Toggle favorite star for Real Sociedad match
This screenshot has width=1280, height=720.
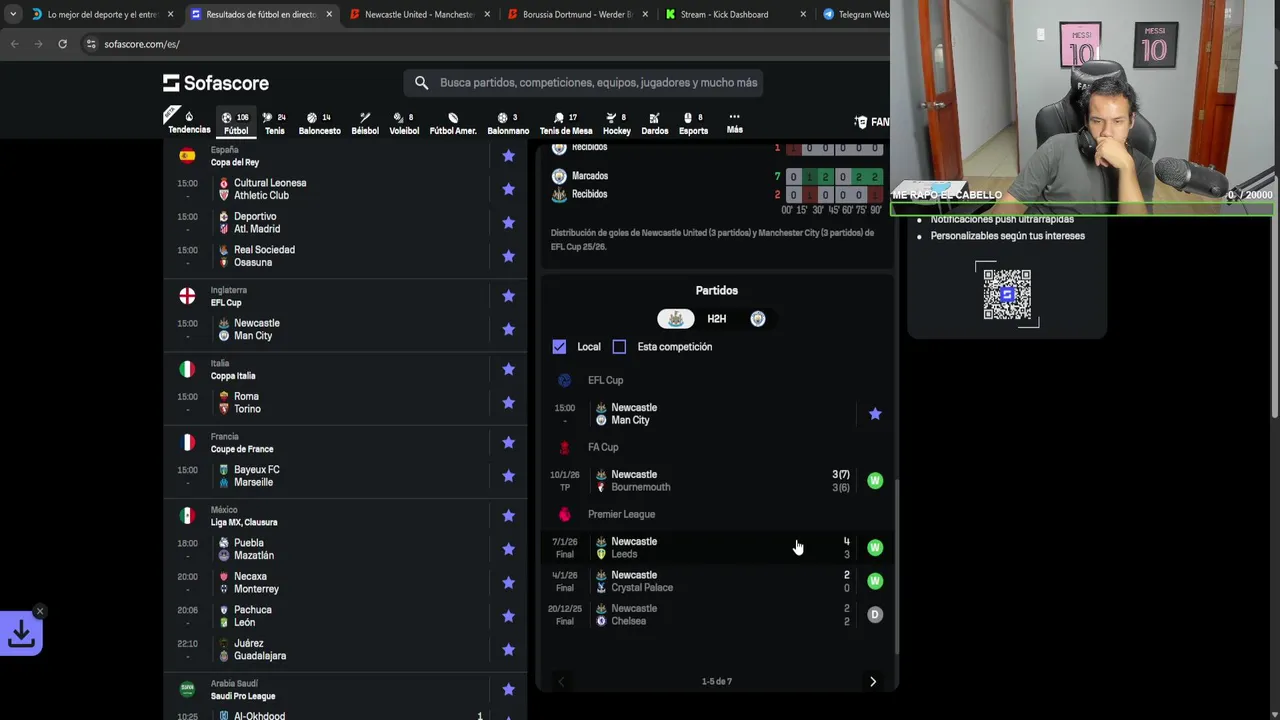[508, 256]
